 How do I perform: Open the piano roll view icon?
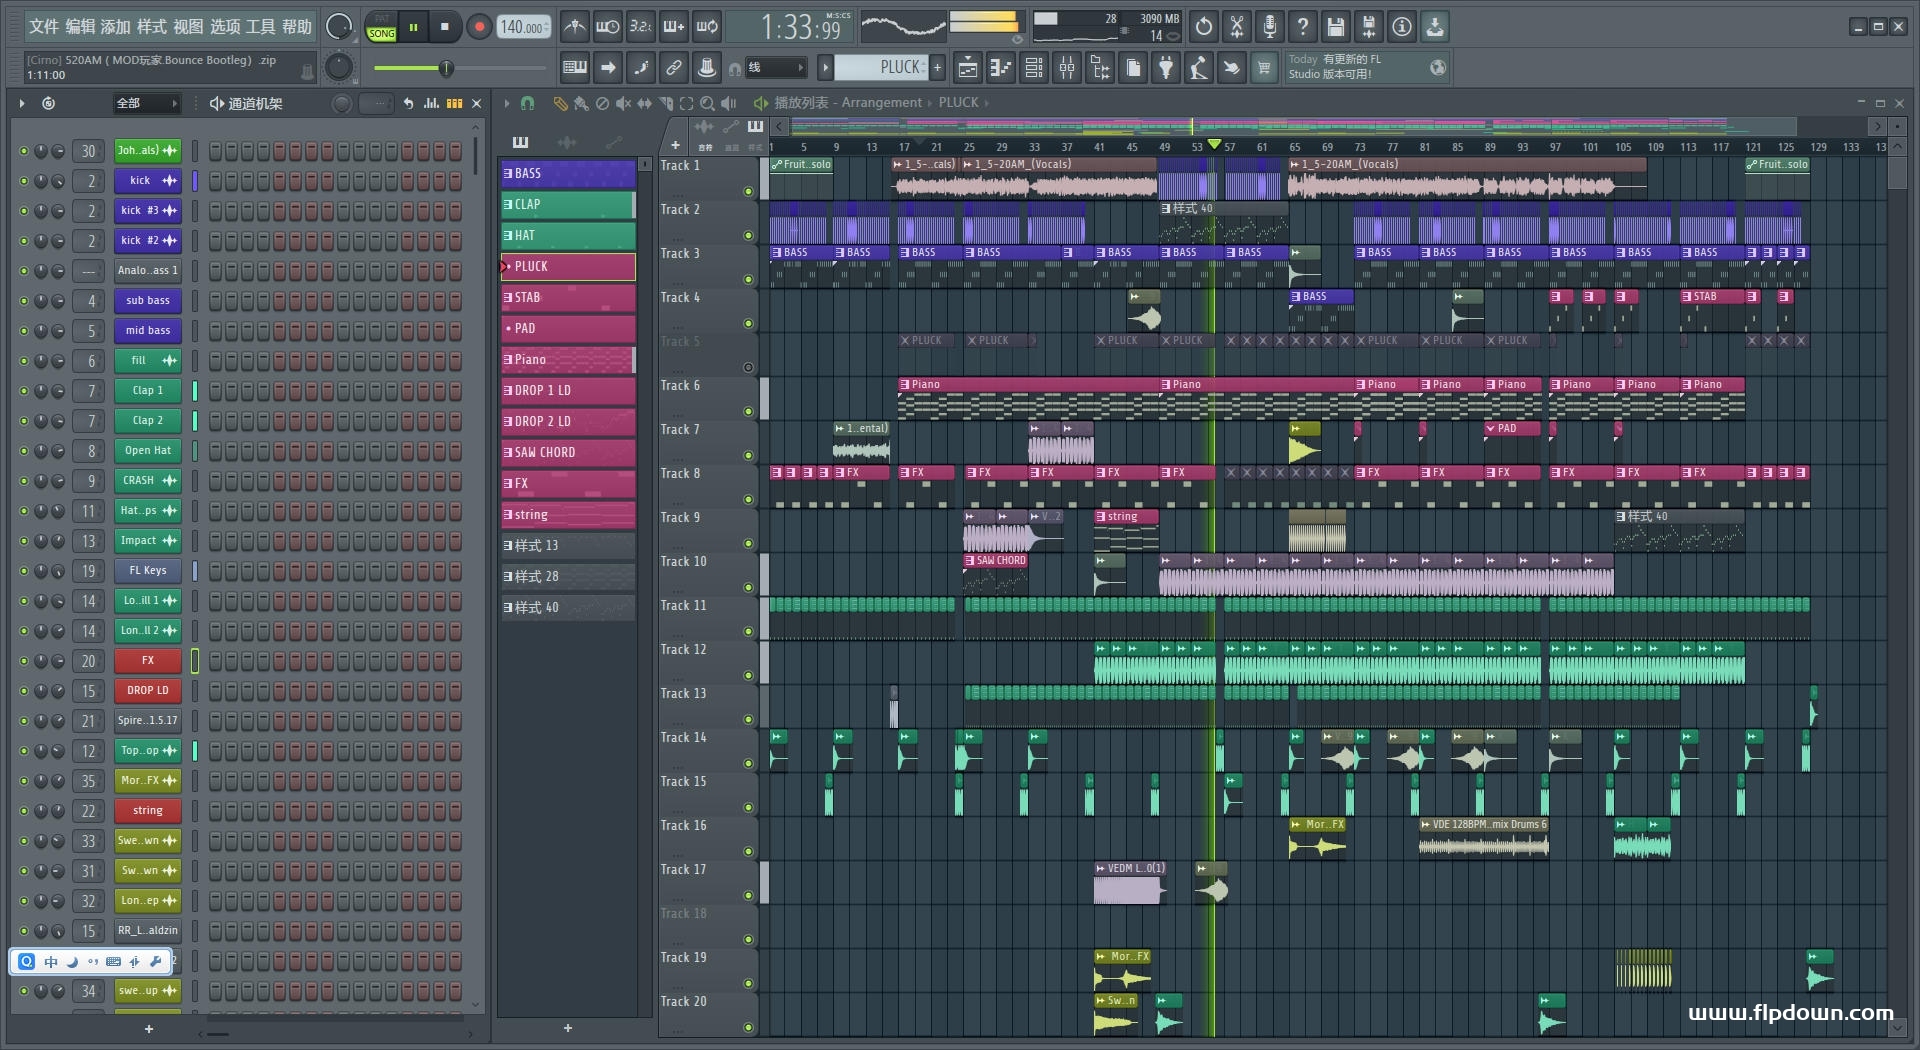pos(1000,68)
